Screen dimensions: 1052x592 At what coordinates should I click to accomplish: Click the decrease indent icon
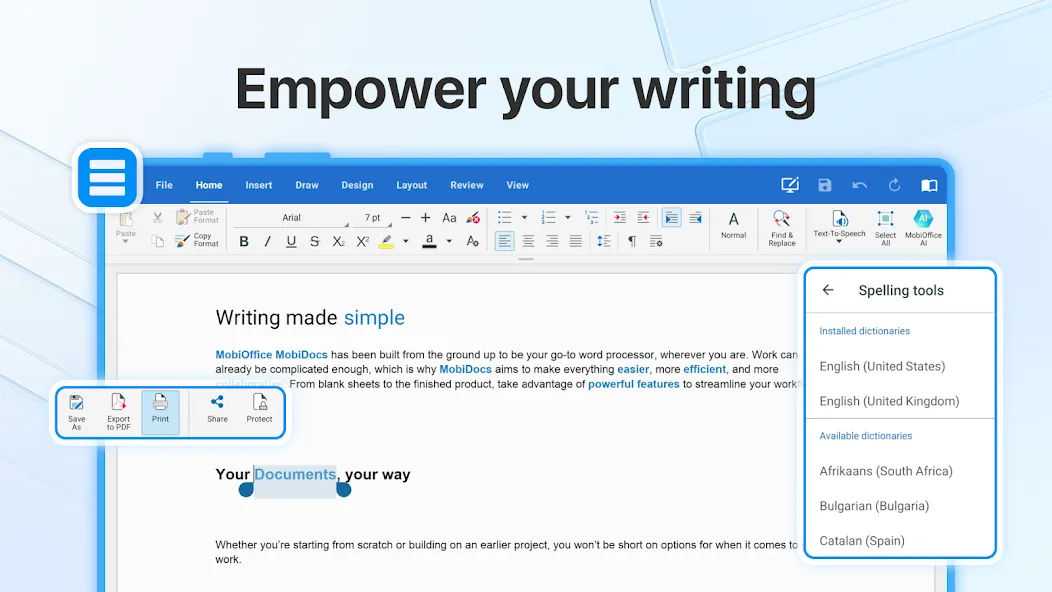(643, 217)
